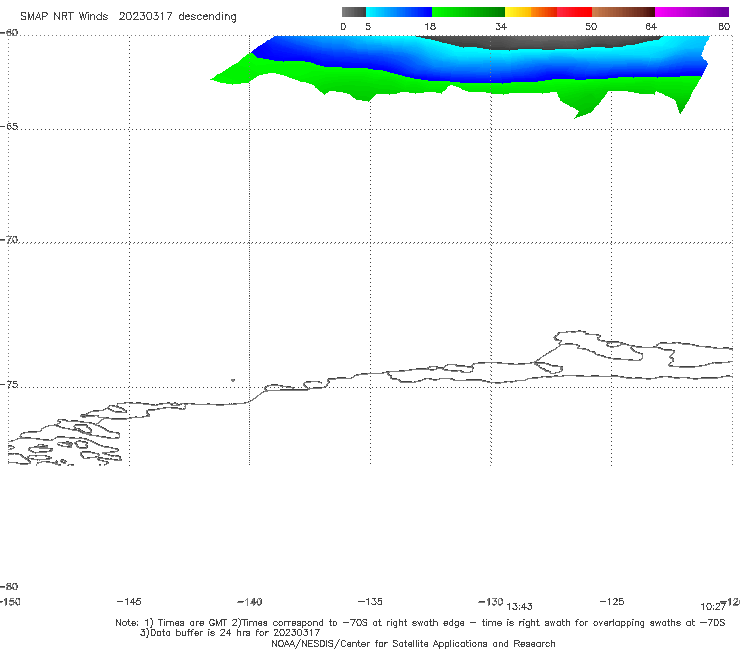Click the swath time label '10:27'
Image resolution: width=740 pixels, height=650 pixels.
713,607
